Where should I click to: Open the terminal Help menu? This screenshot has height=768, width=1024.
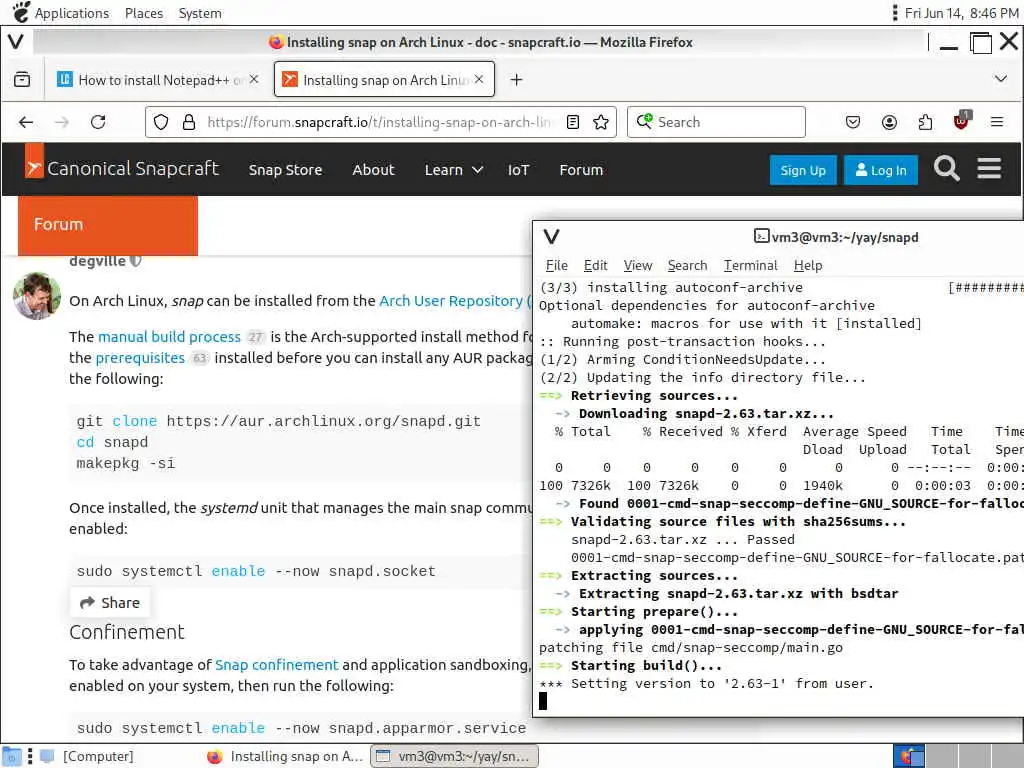[808, 265]
